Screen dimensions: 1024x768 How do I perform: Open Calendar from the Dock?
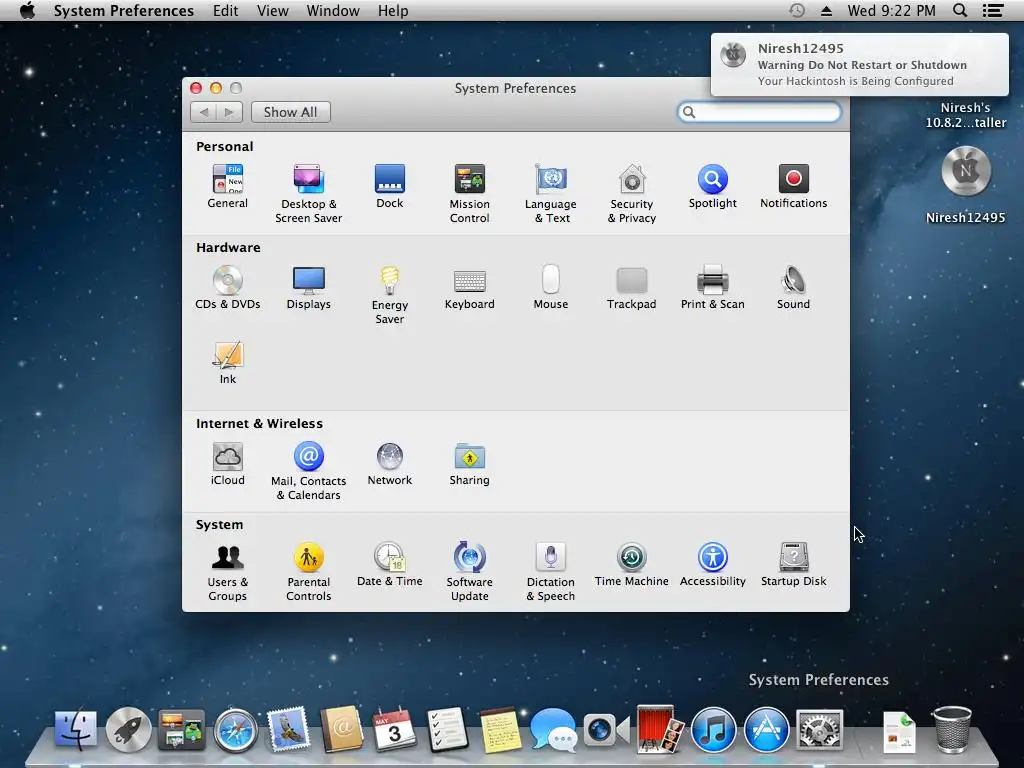tap(394, 729)
